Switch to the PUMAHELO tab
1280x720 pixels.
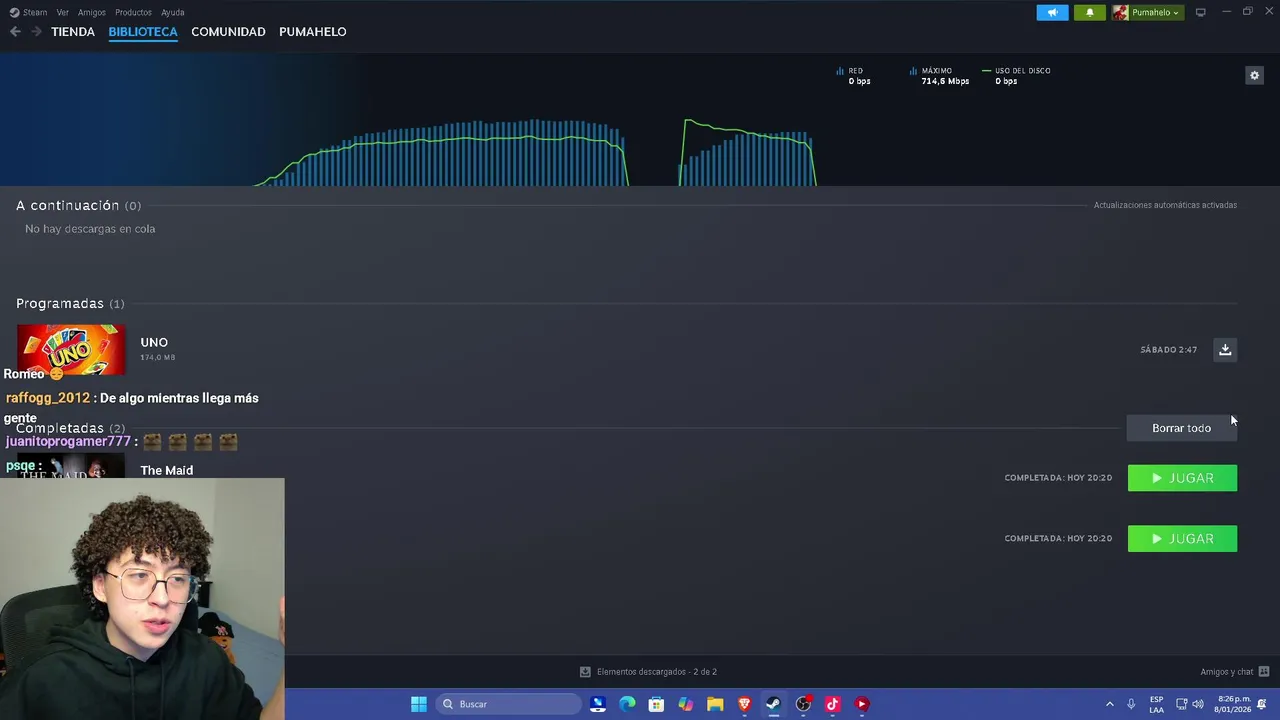312,32
